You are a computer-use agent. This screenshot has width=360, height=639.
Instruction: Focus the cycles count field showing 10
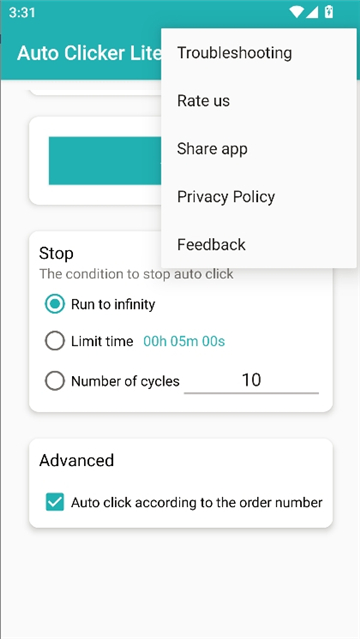(251, 381)
